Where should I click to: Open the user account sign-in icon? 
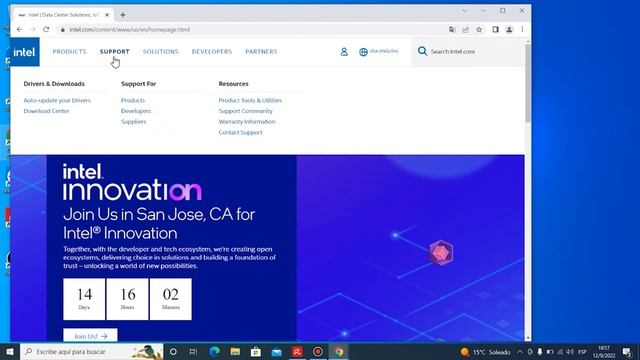(344, 52)
